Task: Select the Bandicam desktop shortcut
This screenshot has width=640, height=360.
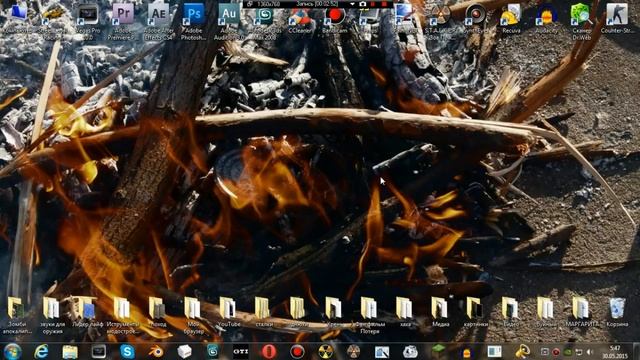Action: 335,20
